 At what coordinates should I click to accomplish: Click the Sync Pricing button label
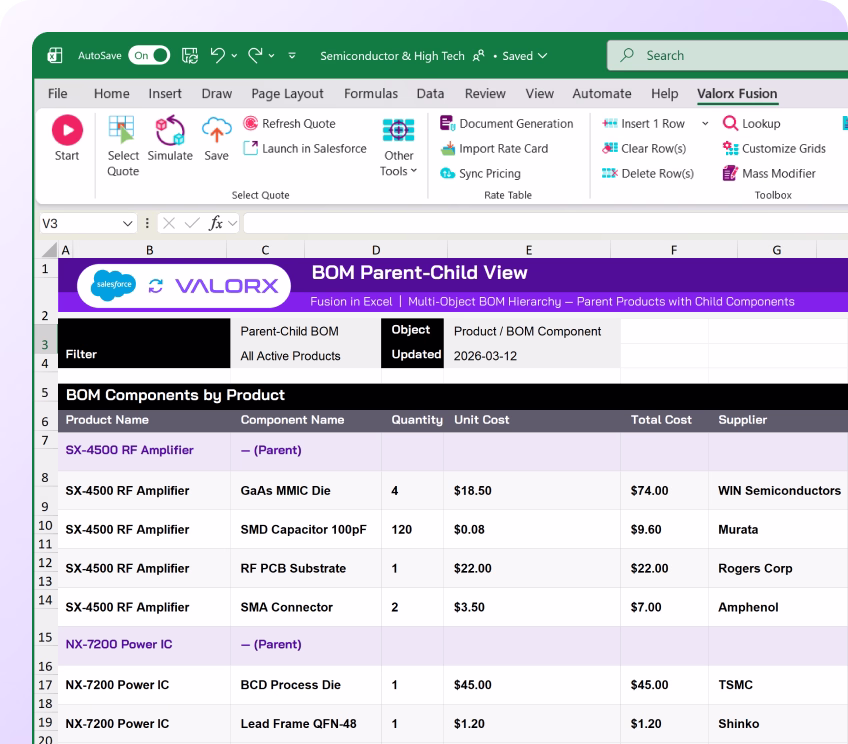pyautogui.click(x=490, y=173)
